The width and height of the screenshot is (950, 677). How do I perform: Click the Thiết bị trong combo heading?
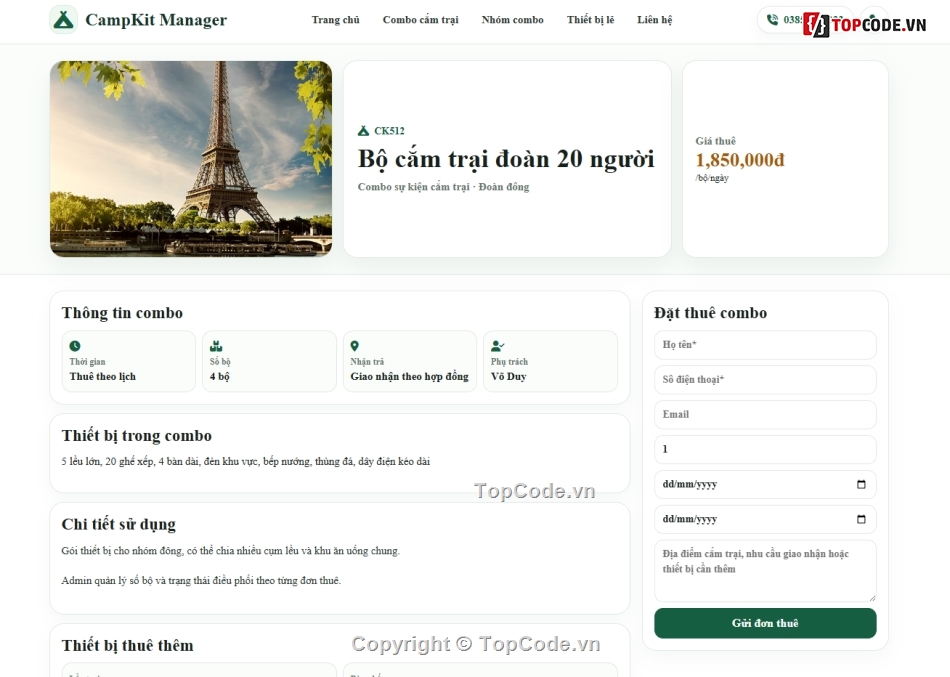(x=137, y=436)
